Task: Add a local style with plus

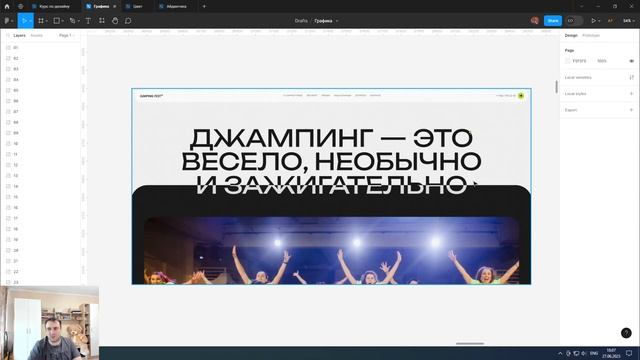Action: coord(631,93)
